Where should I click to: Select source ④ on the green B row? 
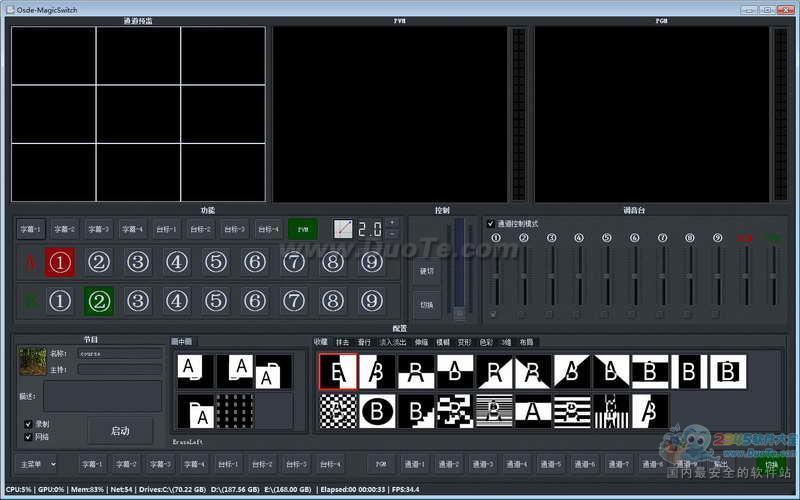click(177, 301)
